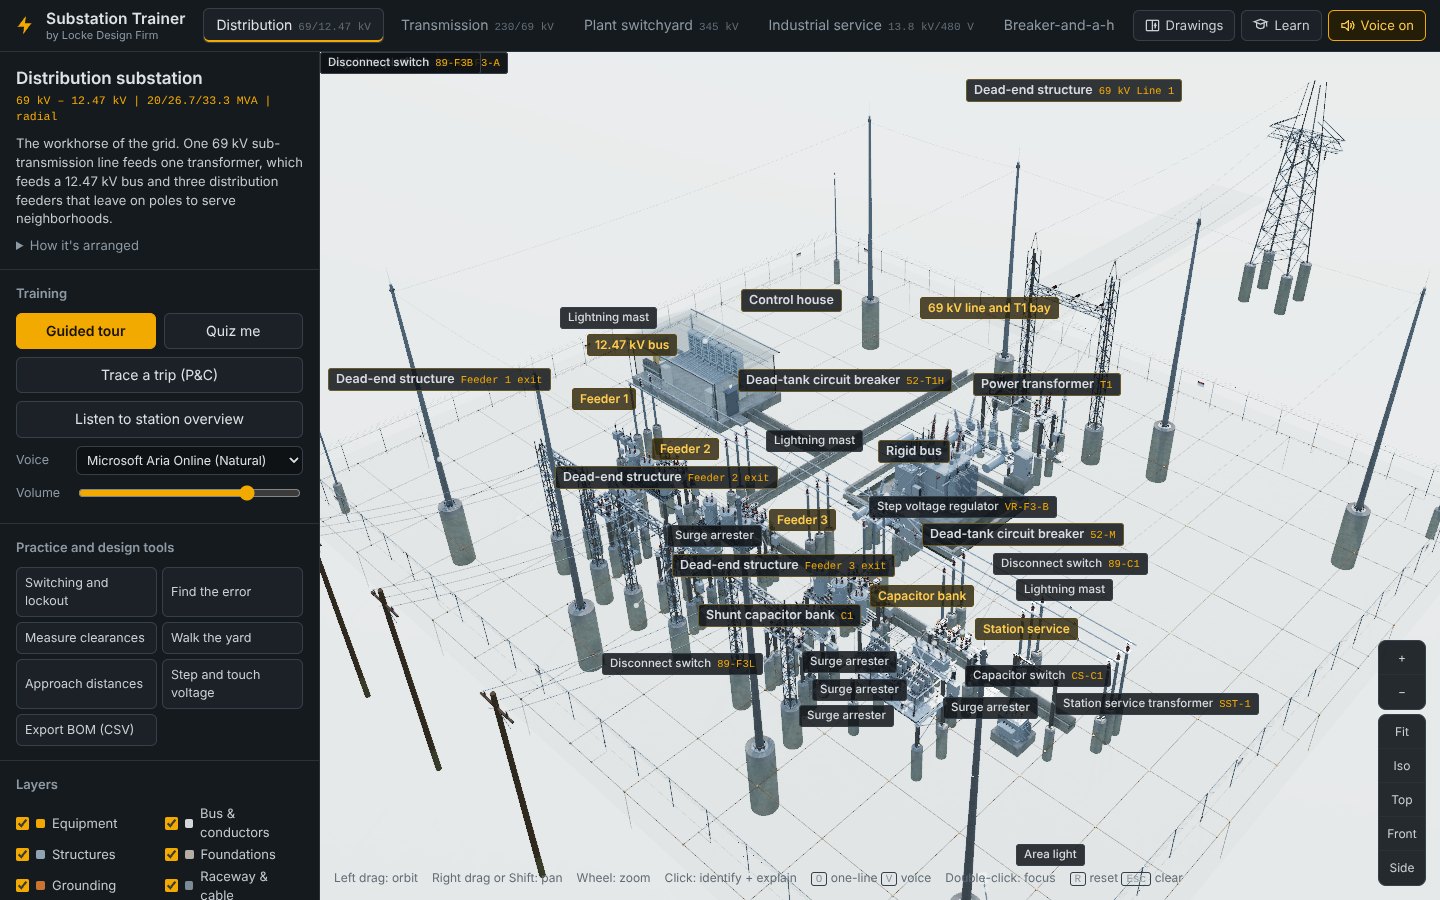Start the Guided tour
Viewport: 1440px width, 900px height.
tap(86, 331)
